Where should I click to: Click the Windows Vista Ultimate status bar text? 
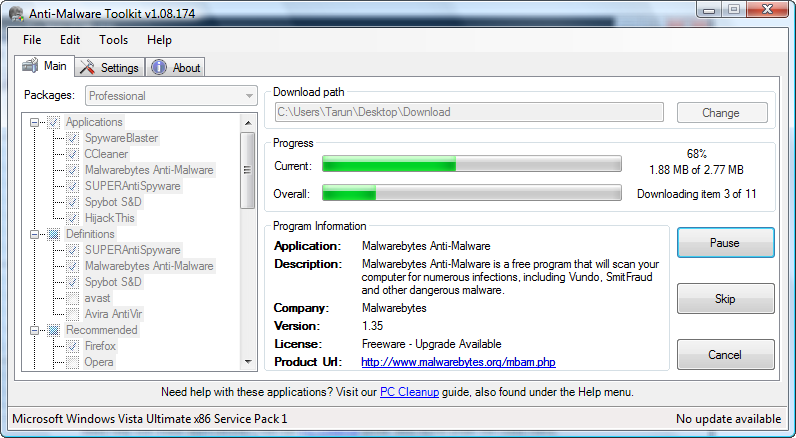[150, 419]
